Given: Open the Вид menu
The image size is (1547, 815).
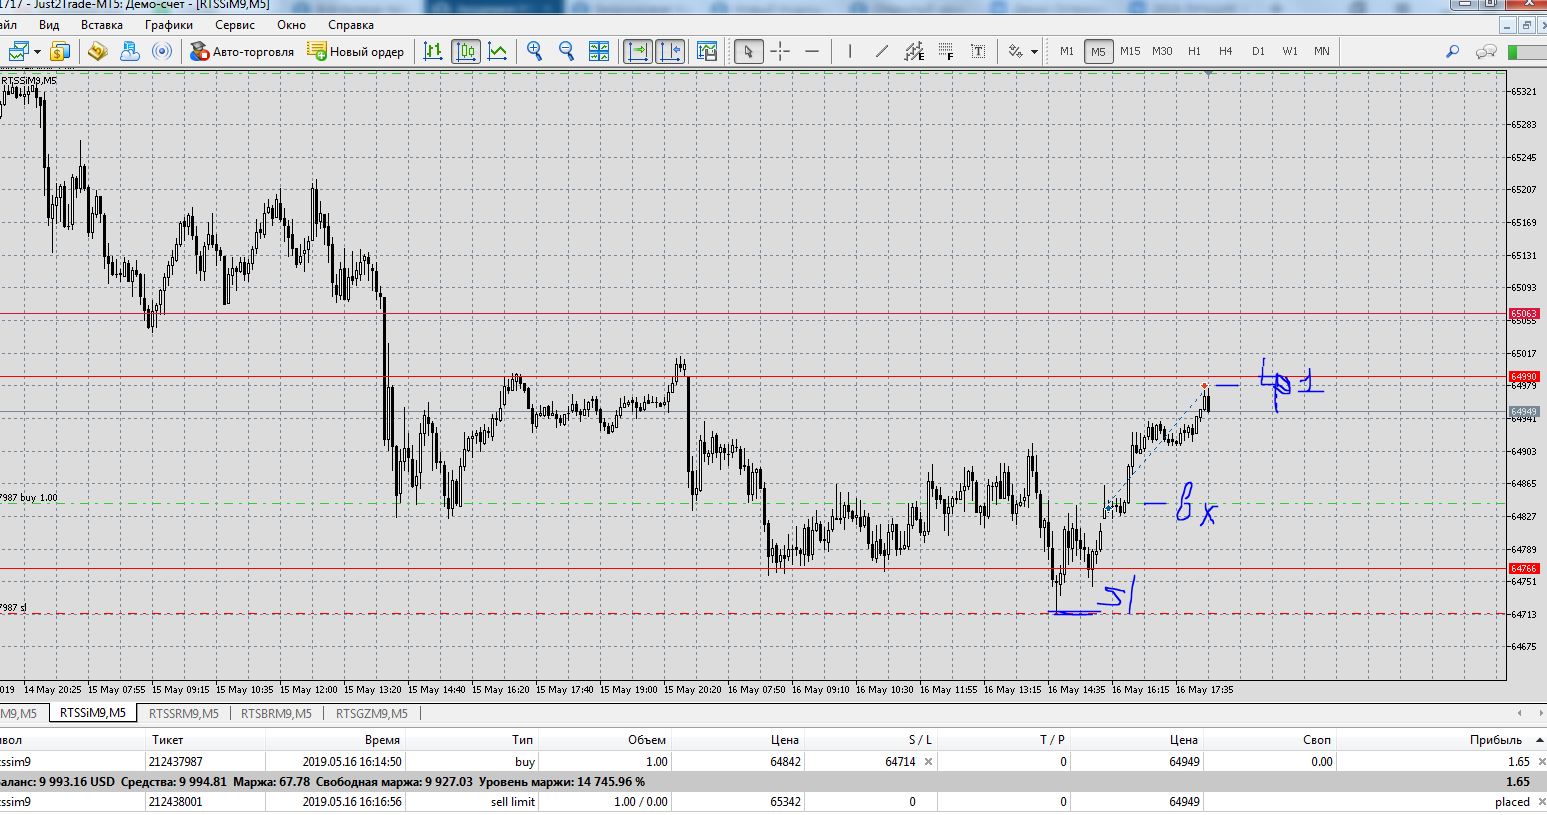Looking at the screenshot, I should coord(48,25).
